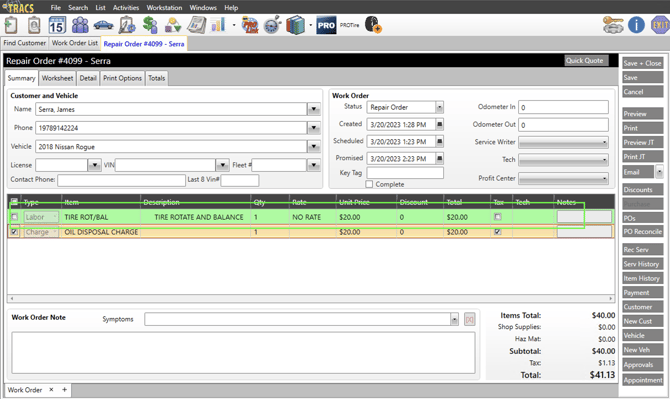Click the Work Order Note text area
The image size is (670, 399).
click(x=243, y=353)
